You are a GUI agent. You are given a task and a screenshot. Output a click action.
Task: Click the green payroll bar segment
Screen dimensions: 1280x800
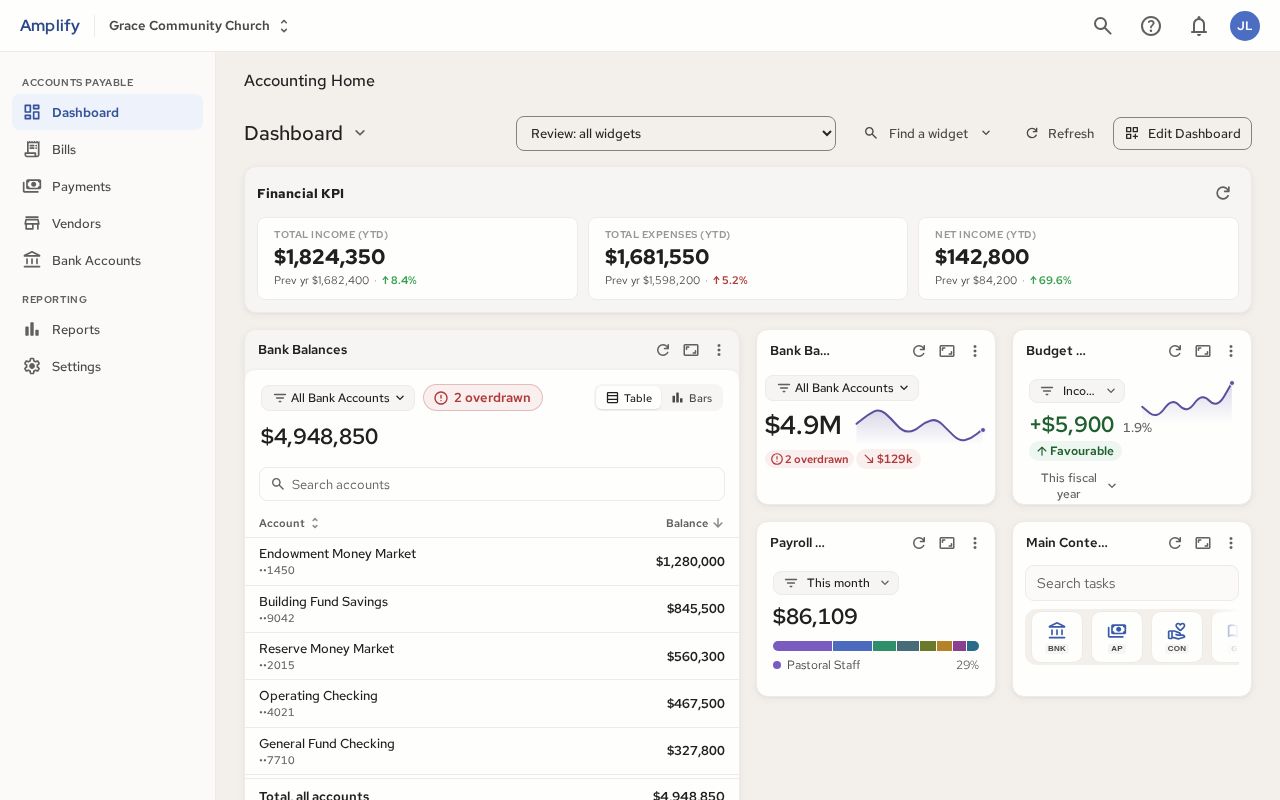[884, 646]
